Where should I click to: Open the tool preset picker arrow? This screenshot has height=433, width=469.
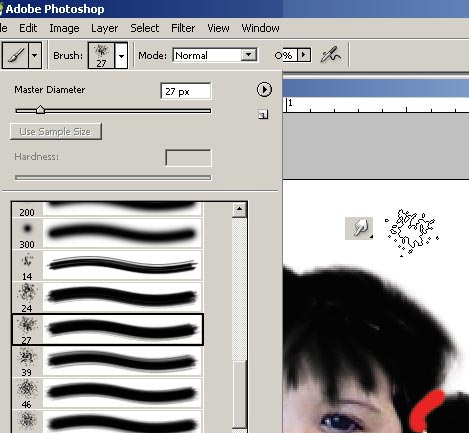pyautogui.click(x=35, y=55)
